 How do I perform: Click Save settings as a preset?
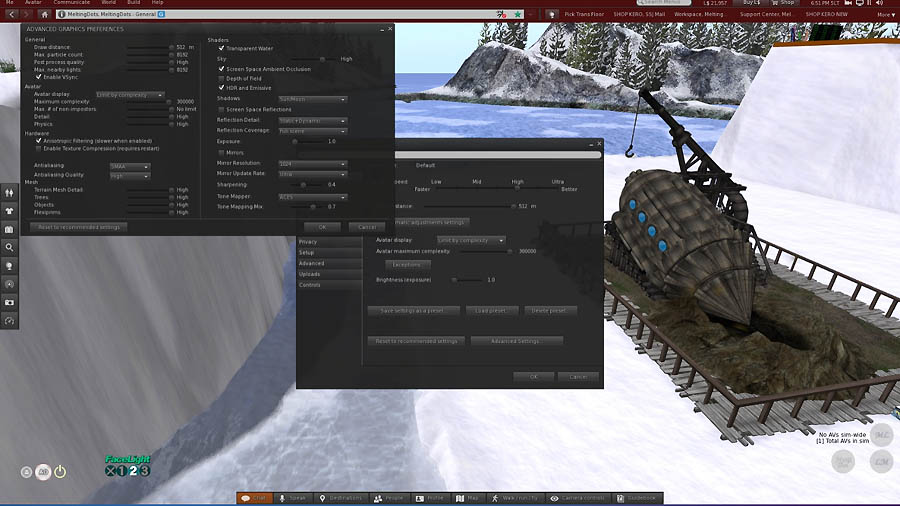(x=413, y=311)
